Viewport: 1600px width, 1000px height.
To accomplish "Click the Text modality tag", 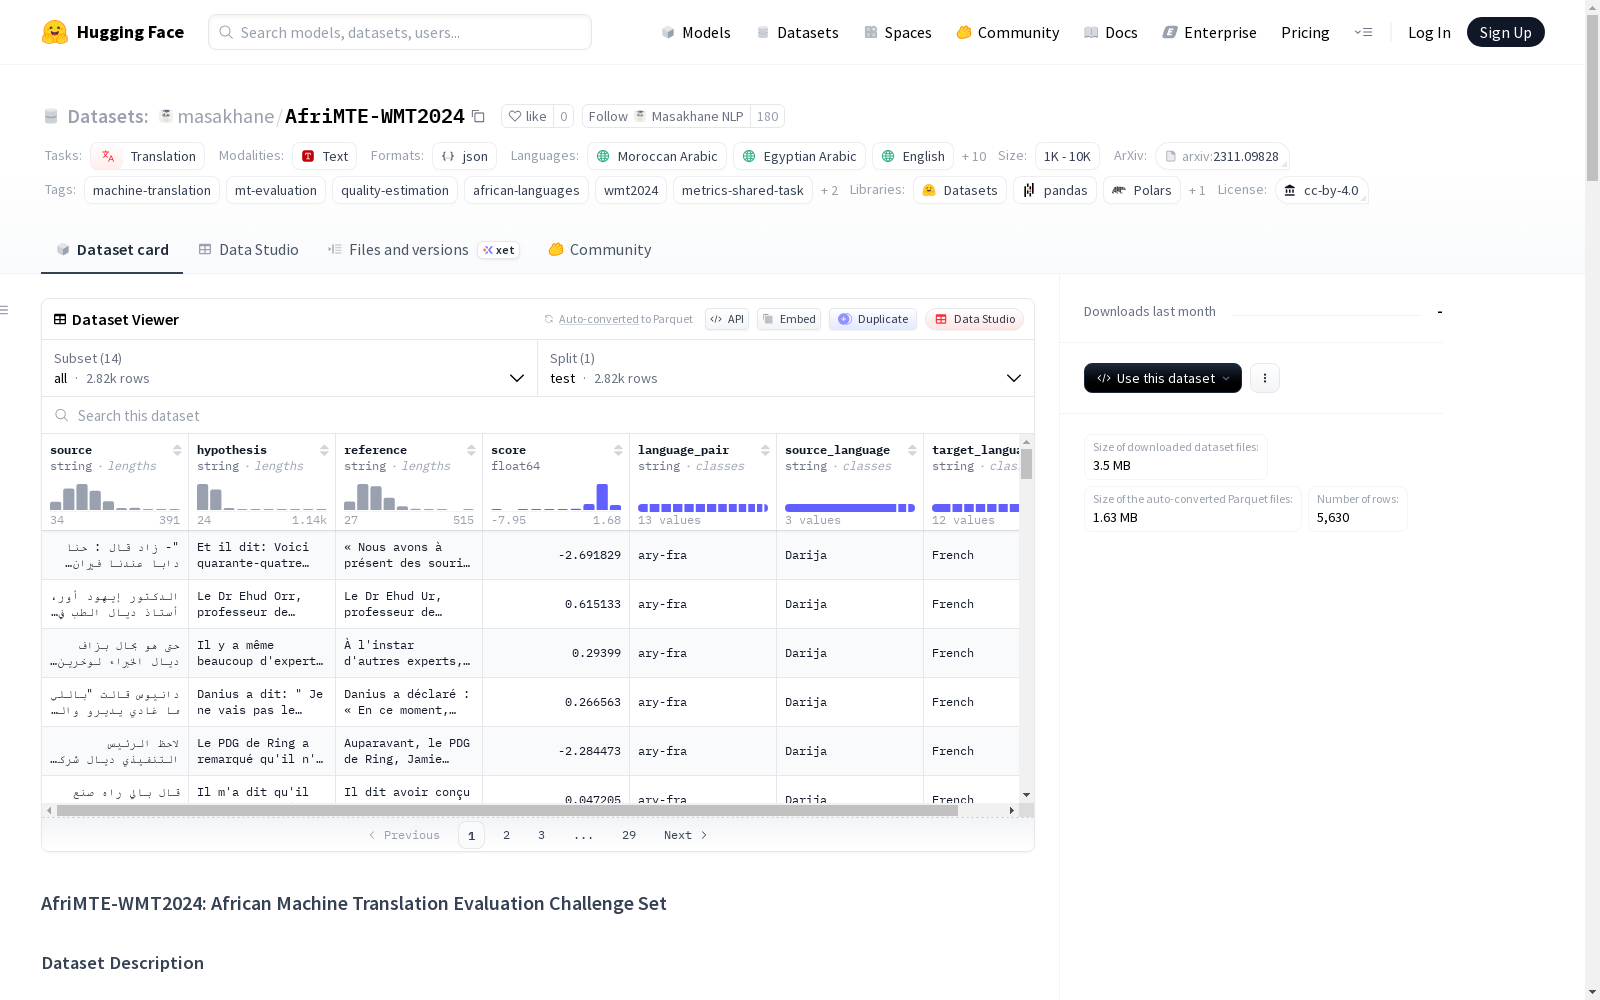I will pyautogui.click(x=324, y=156).
